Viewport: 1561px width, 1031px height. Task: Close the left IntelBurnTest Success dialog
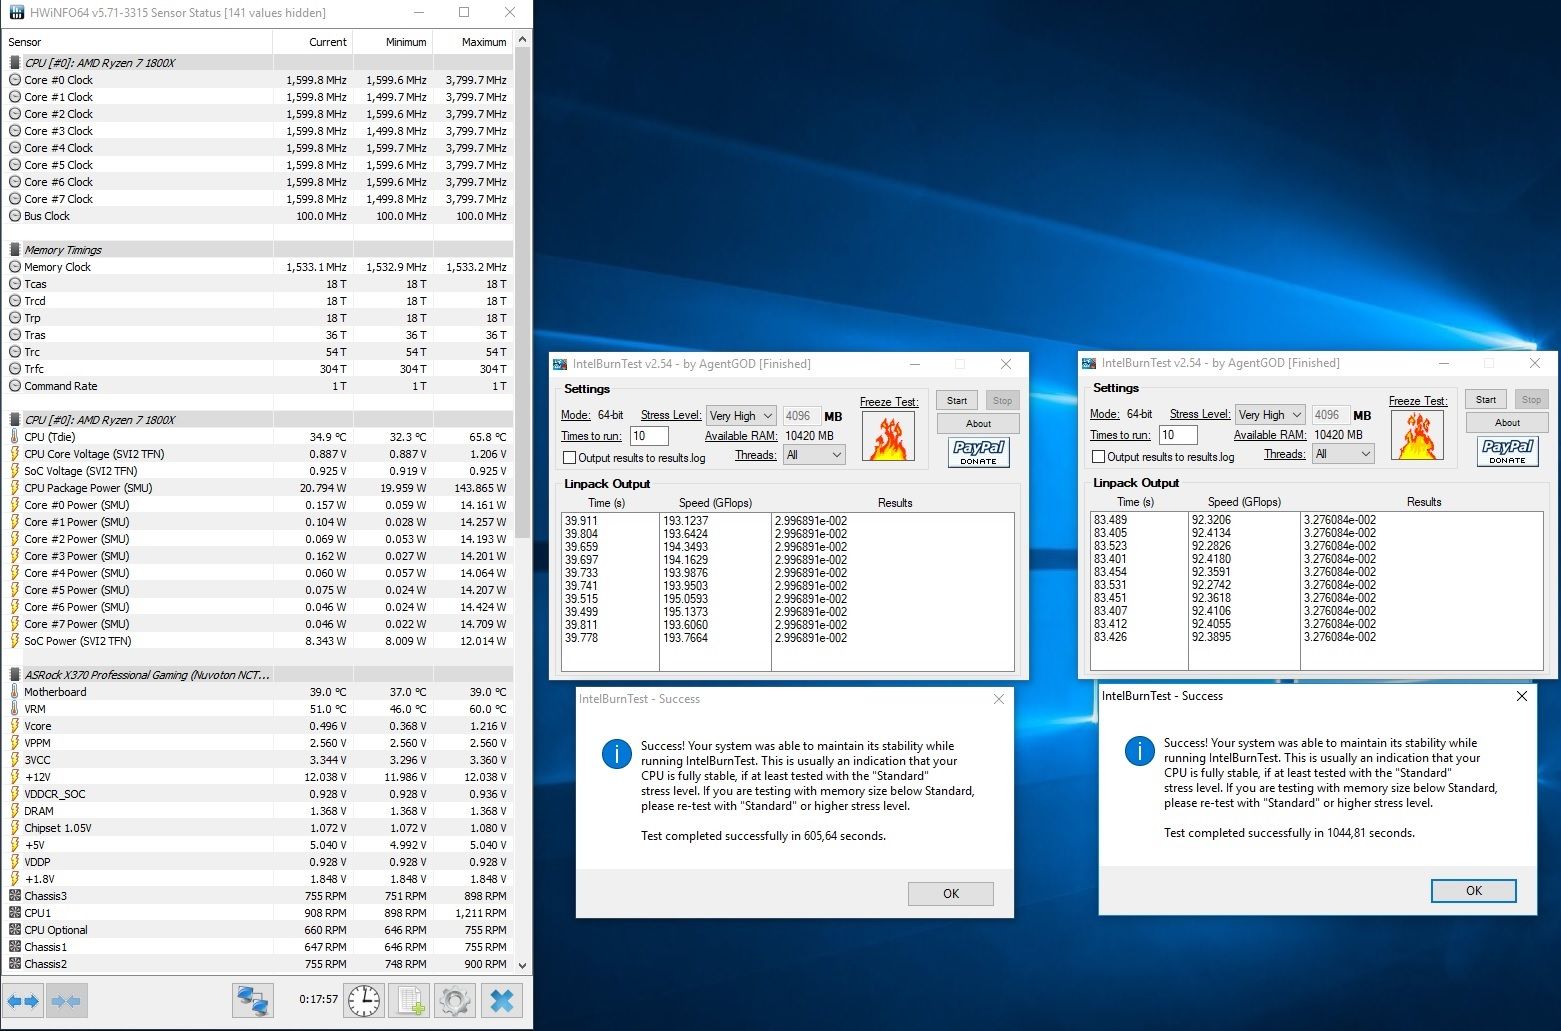click(998, 699)
